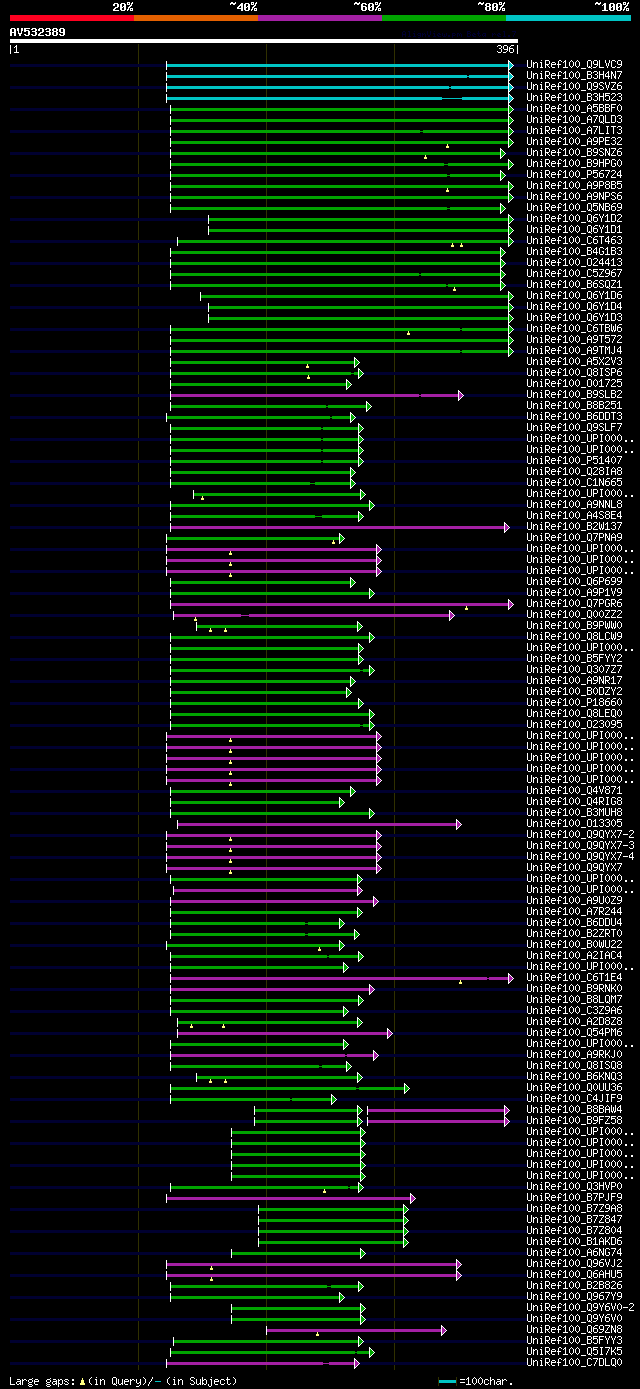
Task: Open hit UniRef100_Q9LVC9
Action: coord(574,64)
